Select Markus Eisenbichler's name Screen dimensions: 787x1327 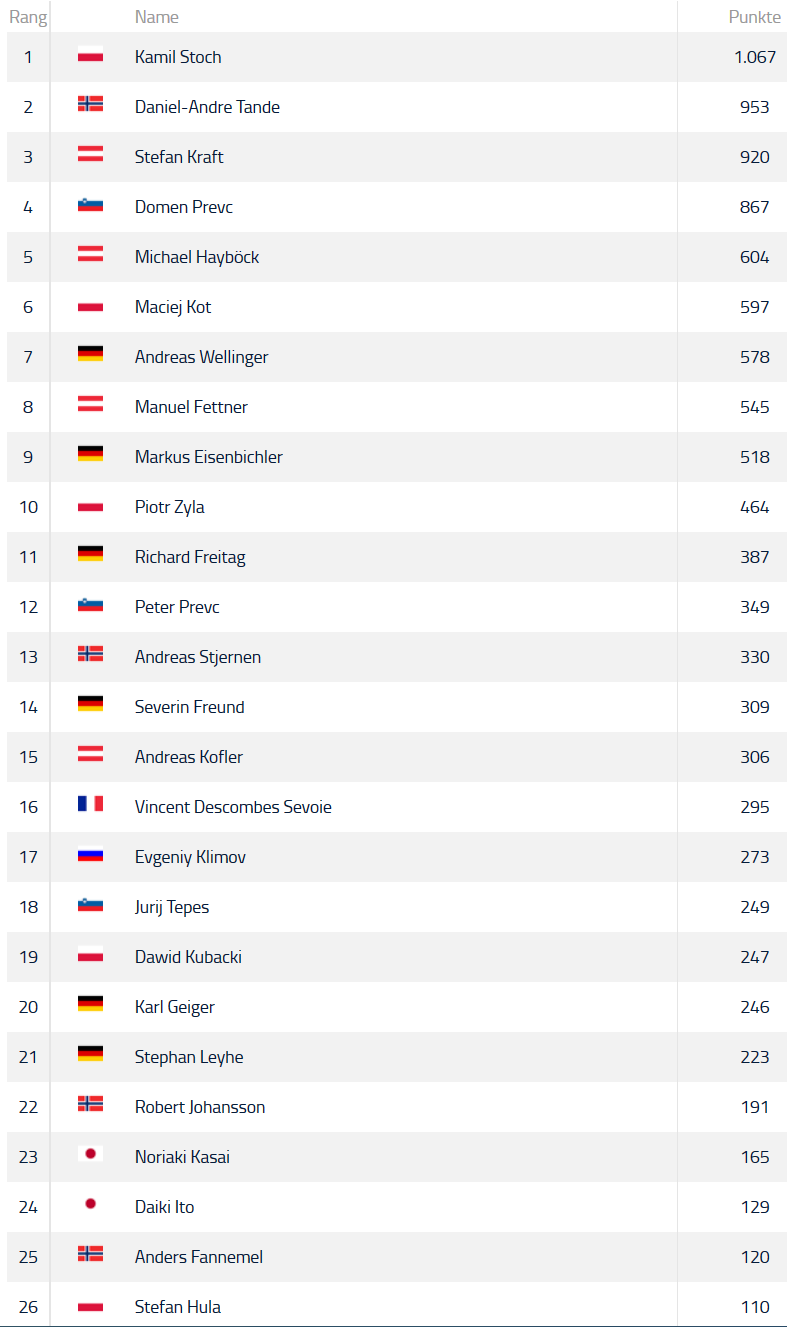pos(209,457)
